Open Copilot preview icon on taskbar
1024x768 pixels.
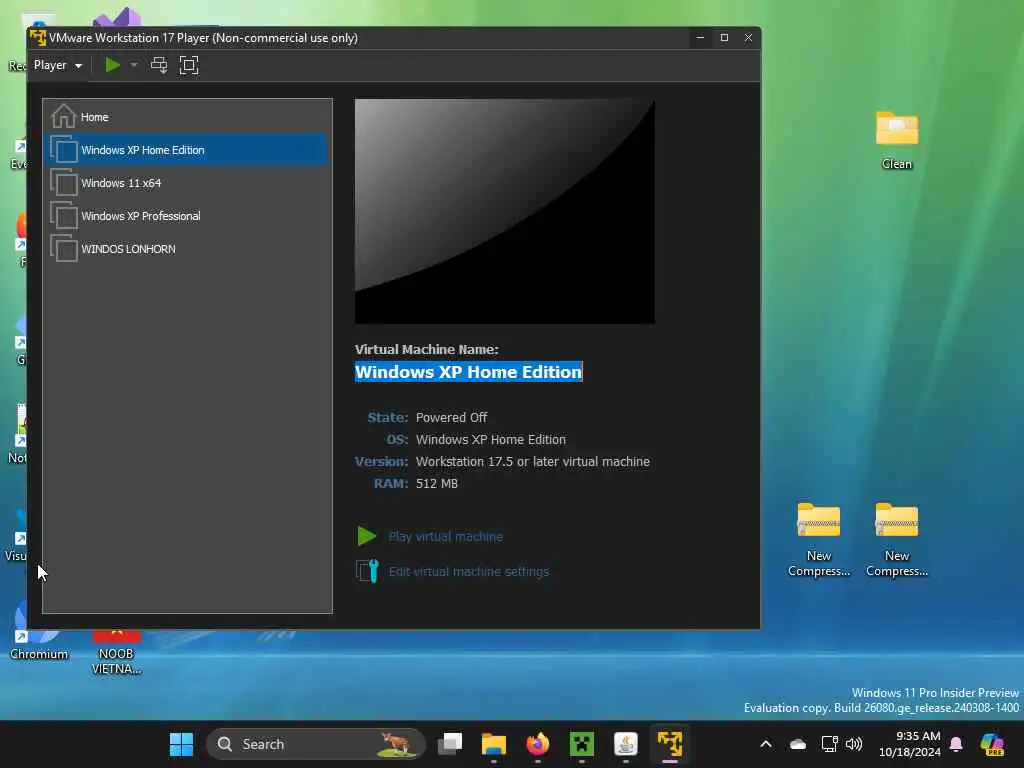click(x=992, y=744)
